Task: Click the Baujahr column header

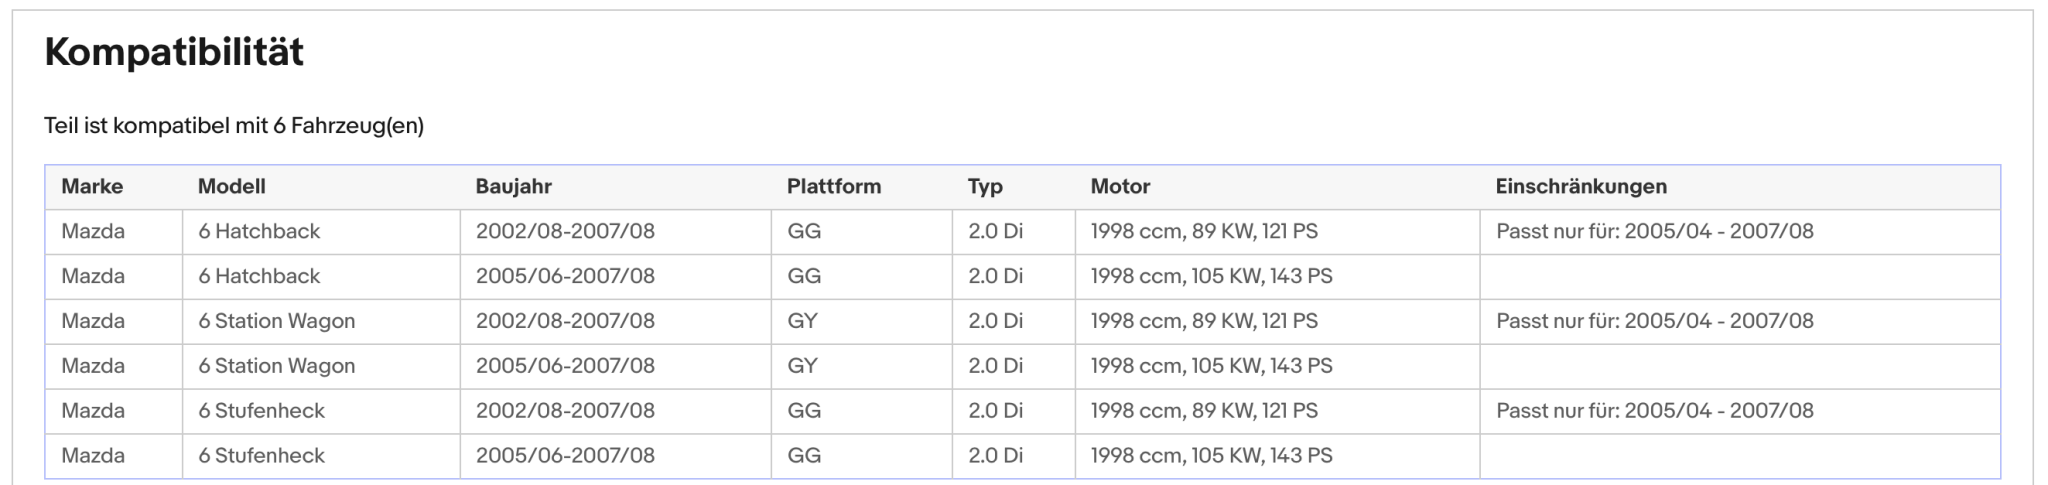Action: tap(514, 186)
